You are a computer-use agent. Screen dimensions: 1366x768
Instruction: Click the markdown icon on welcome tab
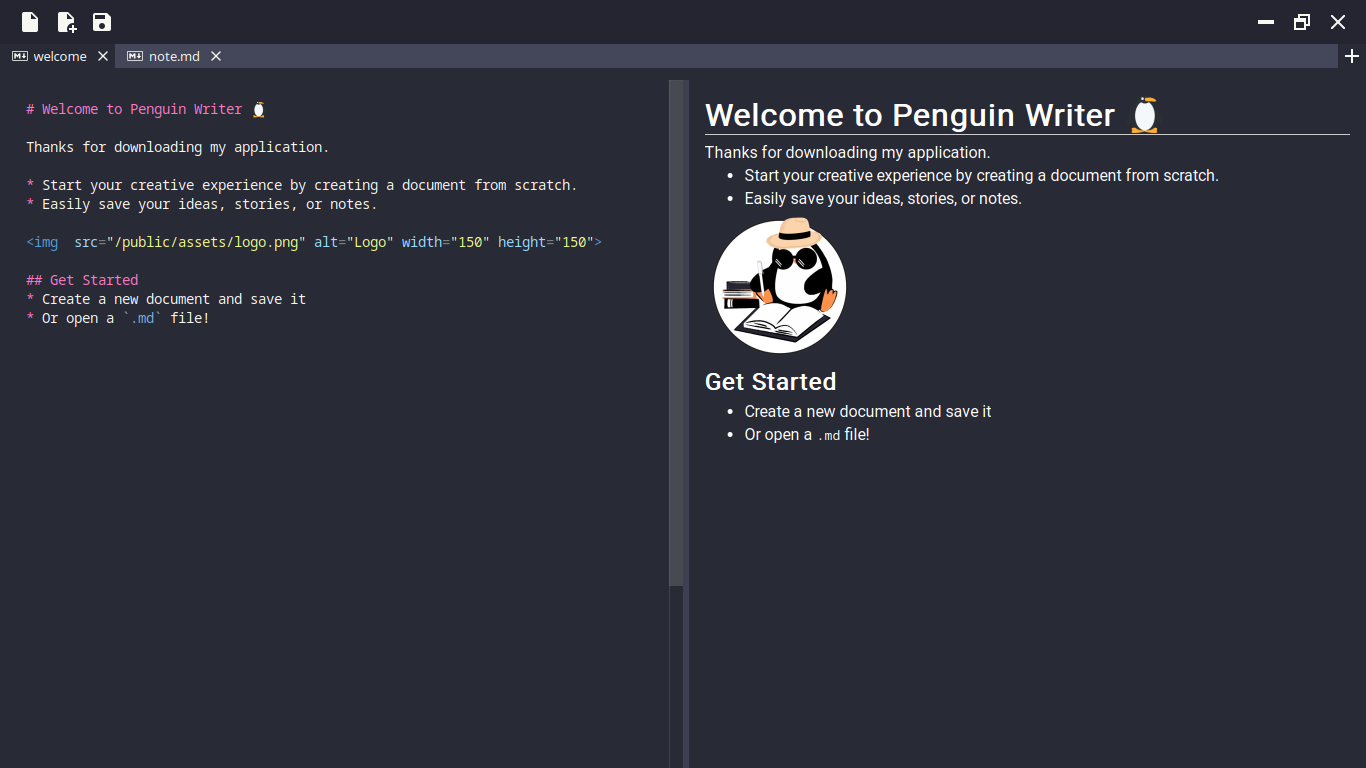tap(20, 56)
